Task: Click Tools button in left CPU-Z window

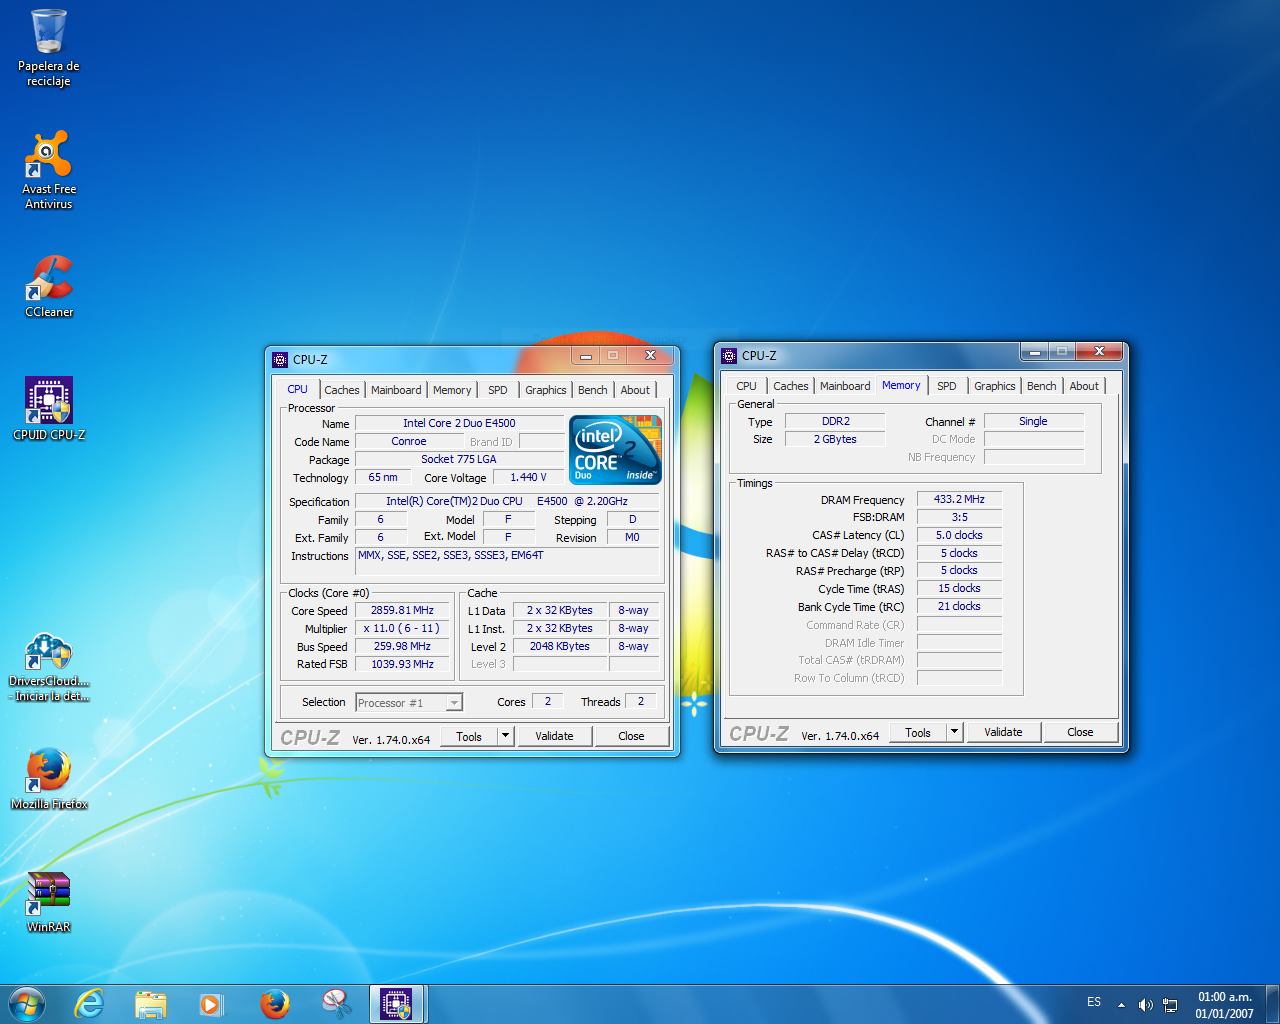Action: tap(469, 736)
